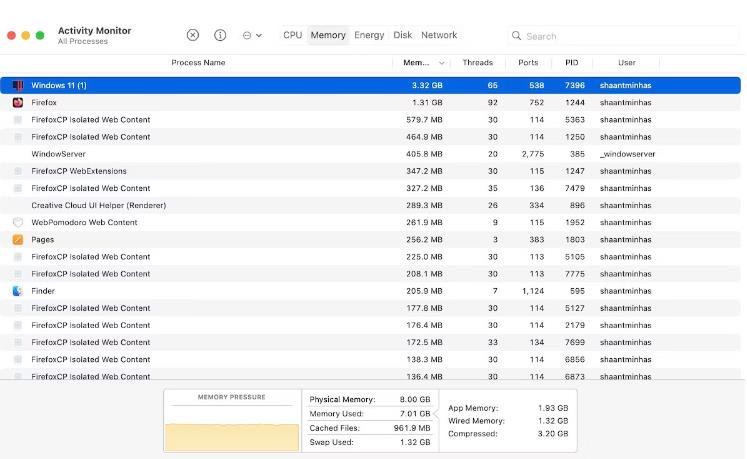Select the Finder process name
This screenshot has height=459, width=747.
tap(43, 291)
